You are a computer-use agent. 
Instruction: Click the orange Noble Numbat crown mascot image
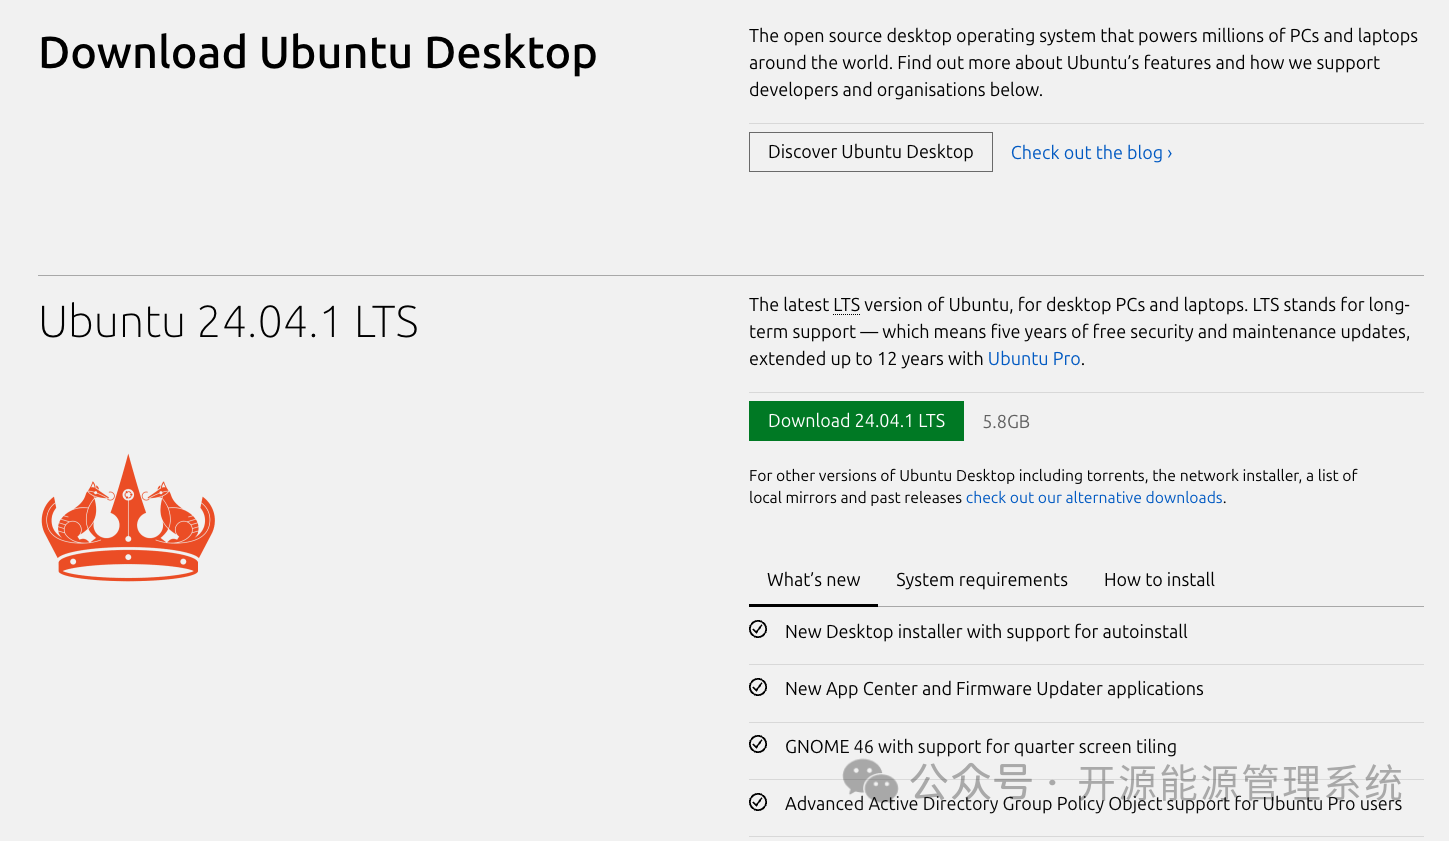(x=128, y=517)
